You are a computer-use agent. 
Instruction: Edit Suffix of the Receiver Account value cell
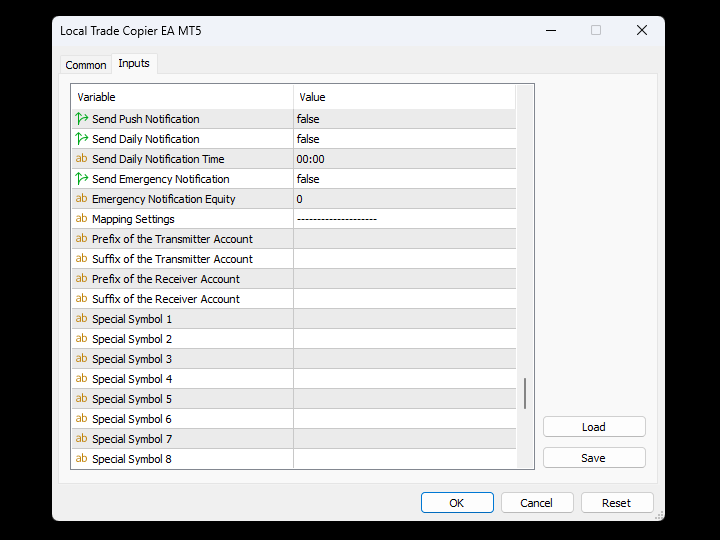click(x=405, y=298)
